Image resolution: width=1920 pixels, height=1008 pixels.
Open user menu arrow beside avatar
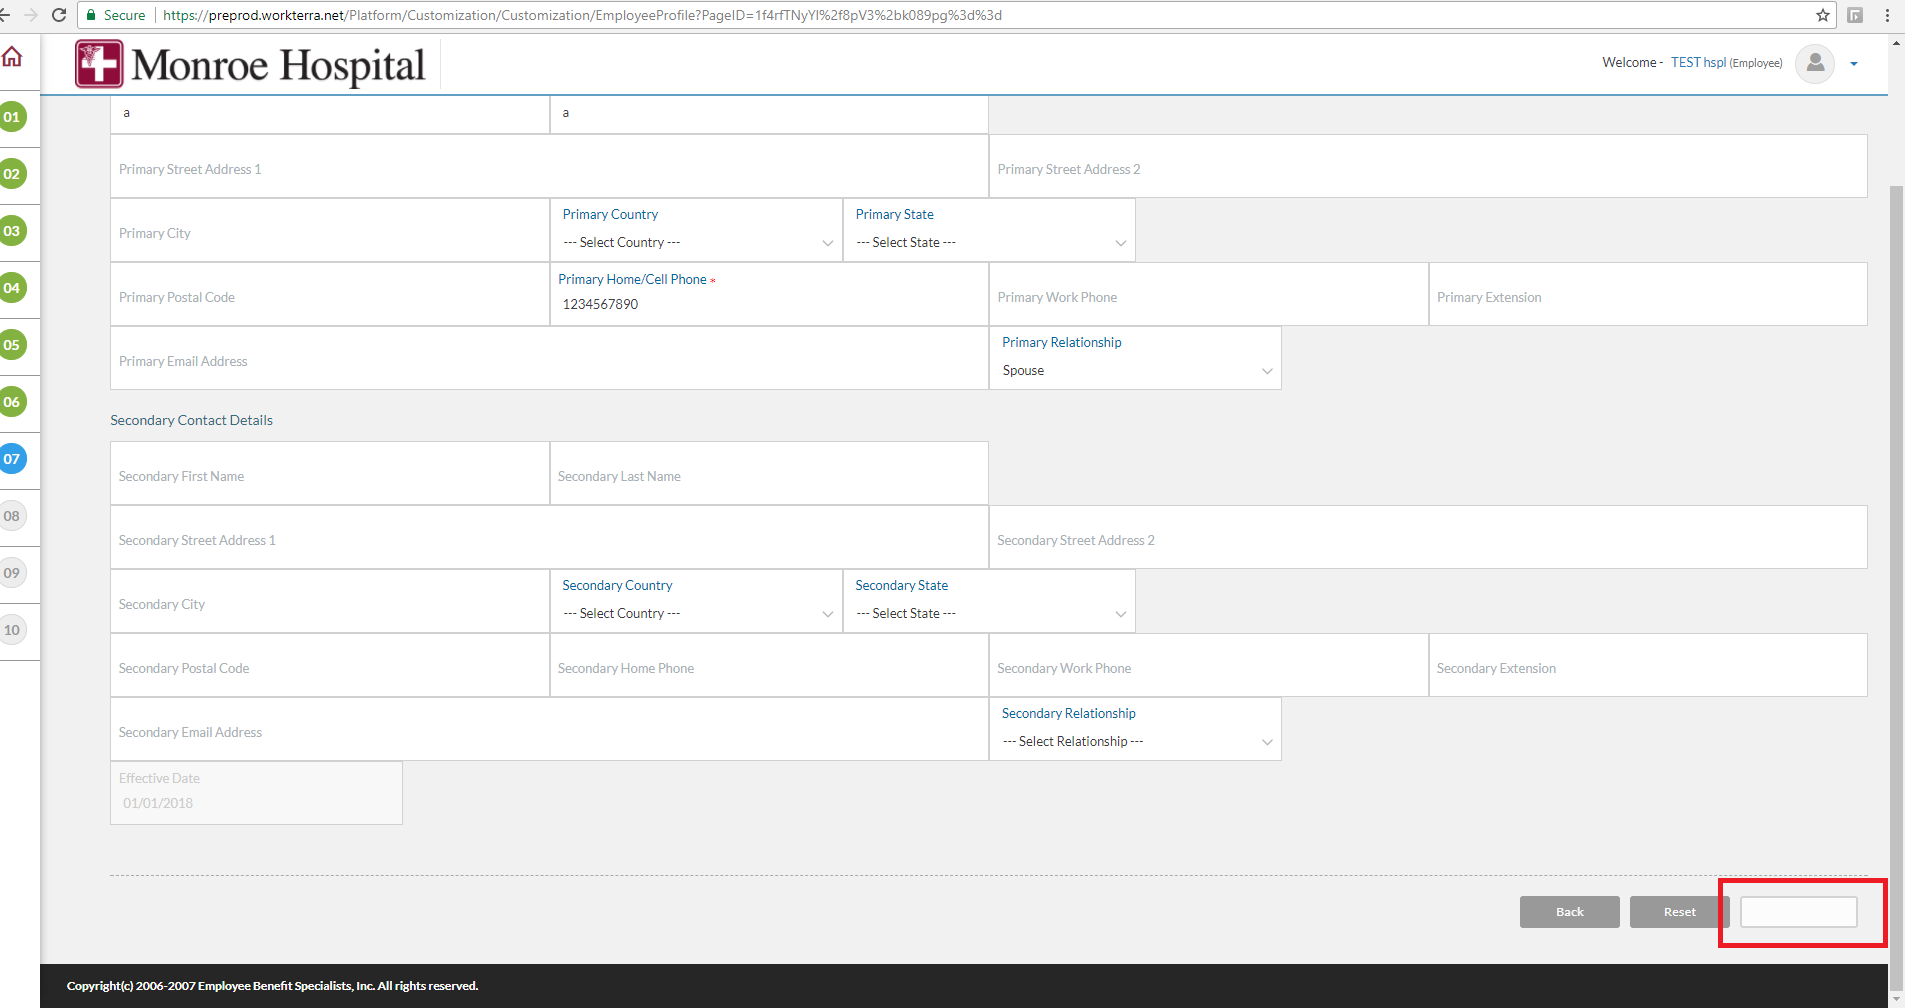(x=1854, y=64)
